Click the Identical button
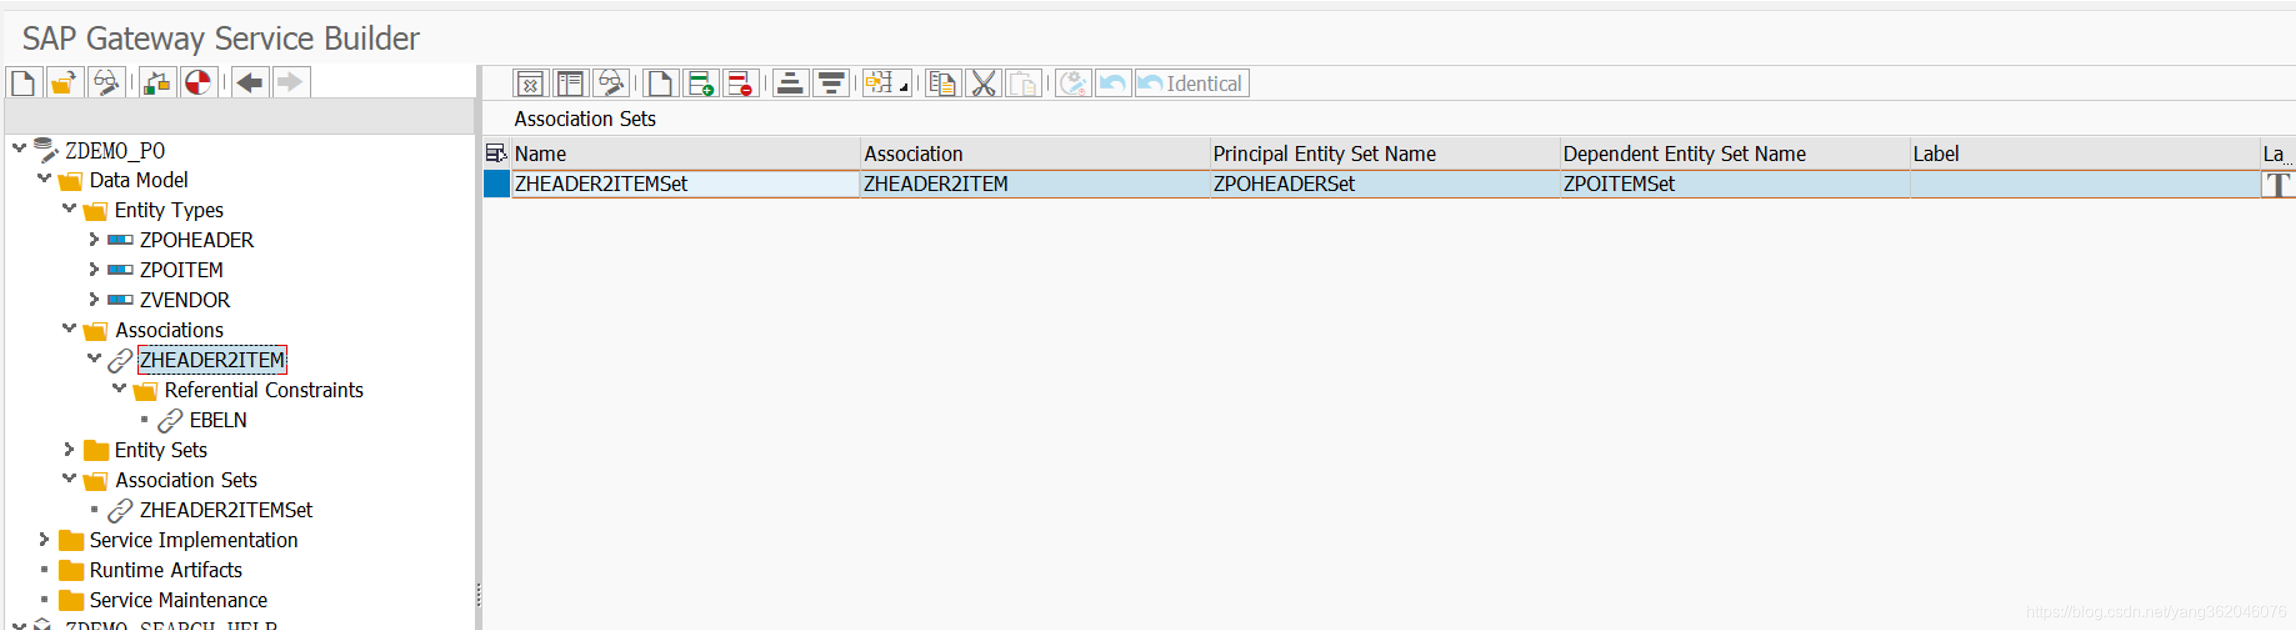 (x=1192, y=83)
